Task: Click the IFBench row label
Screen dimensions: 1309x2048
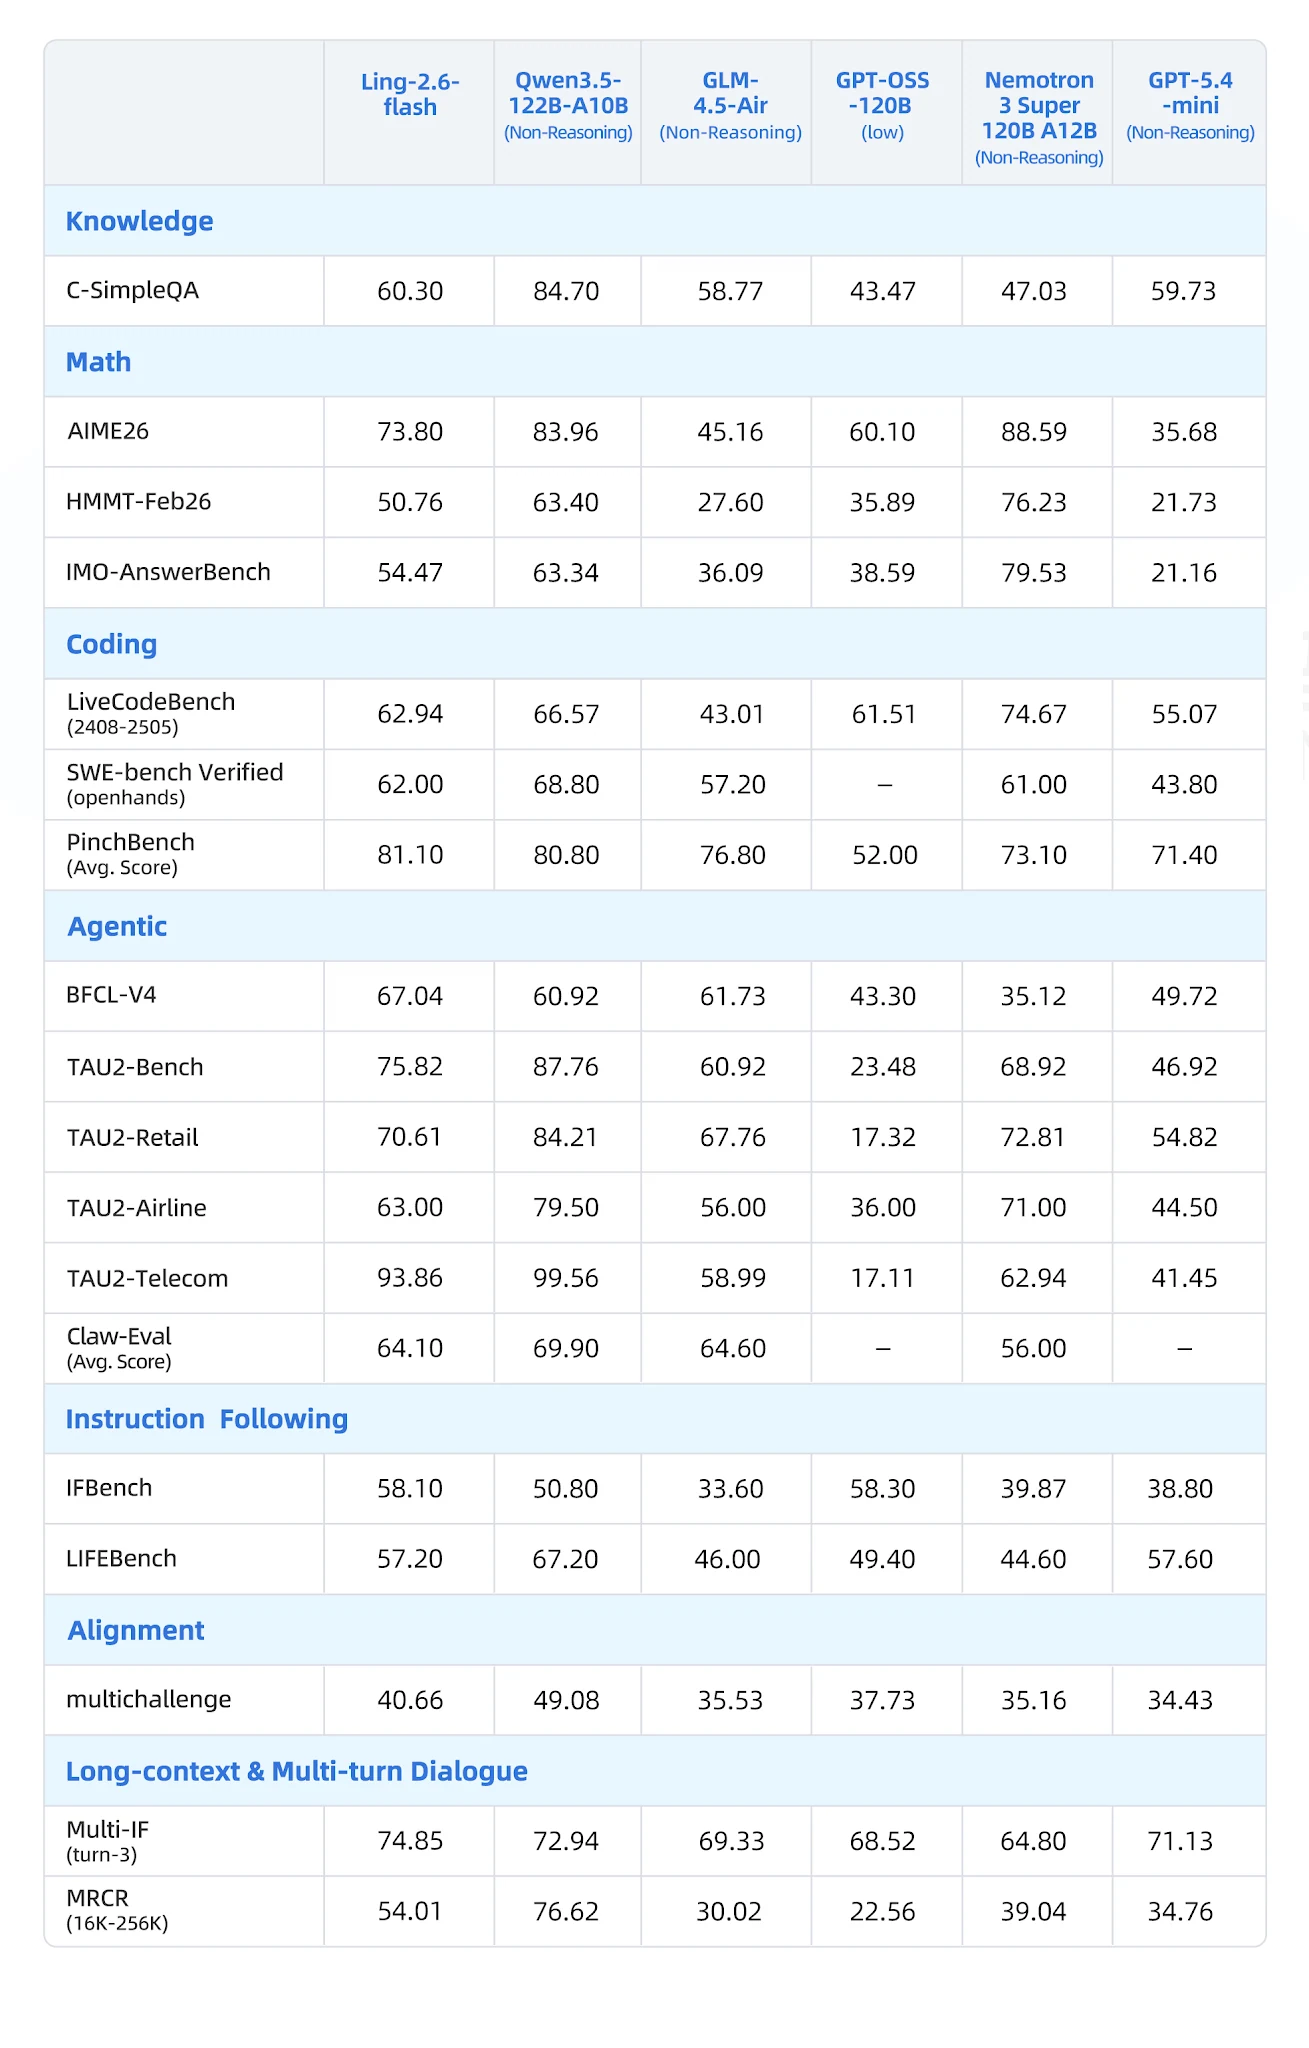Action: click(109, 1488)
